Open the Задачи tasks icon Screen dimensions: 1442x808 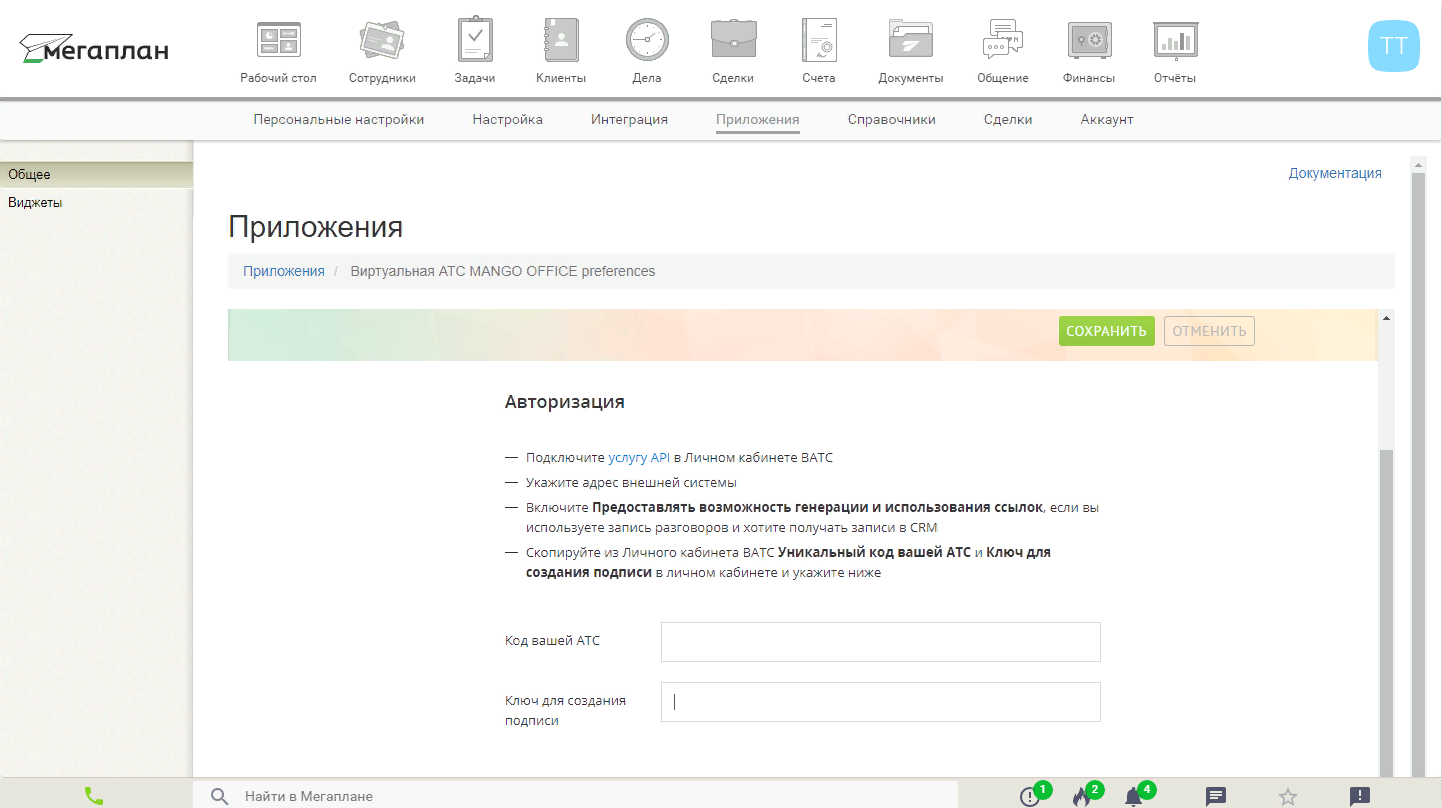(x=475, y=40)
